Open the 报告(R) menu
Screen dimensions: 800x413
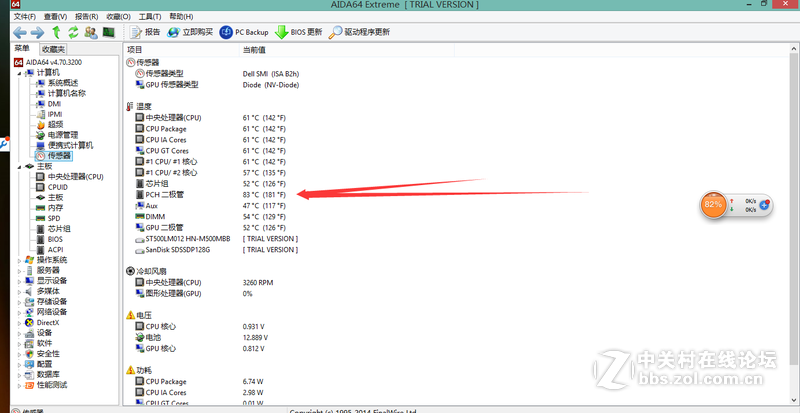[86, 16]
